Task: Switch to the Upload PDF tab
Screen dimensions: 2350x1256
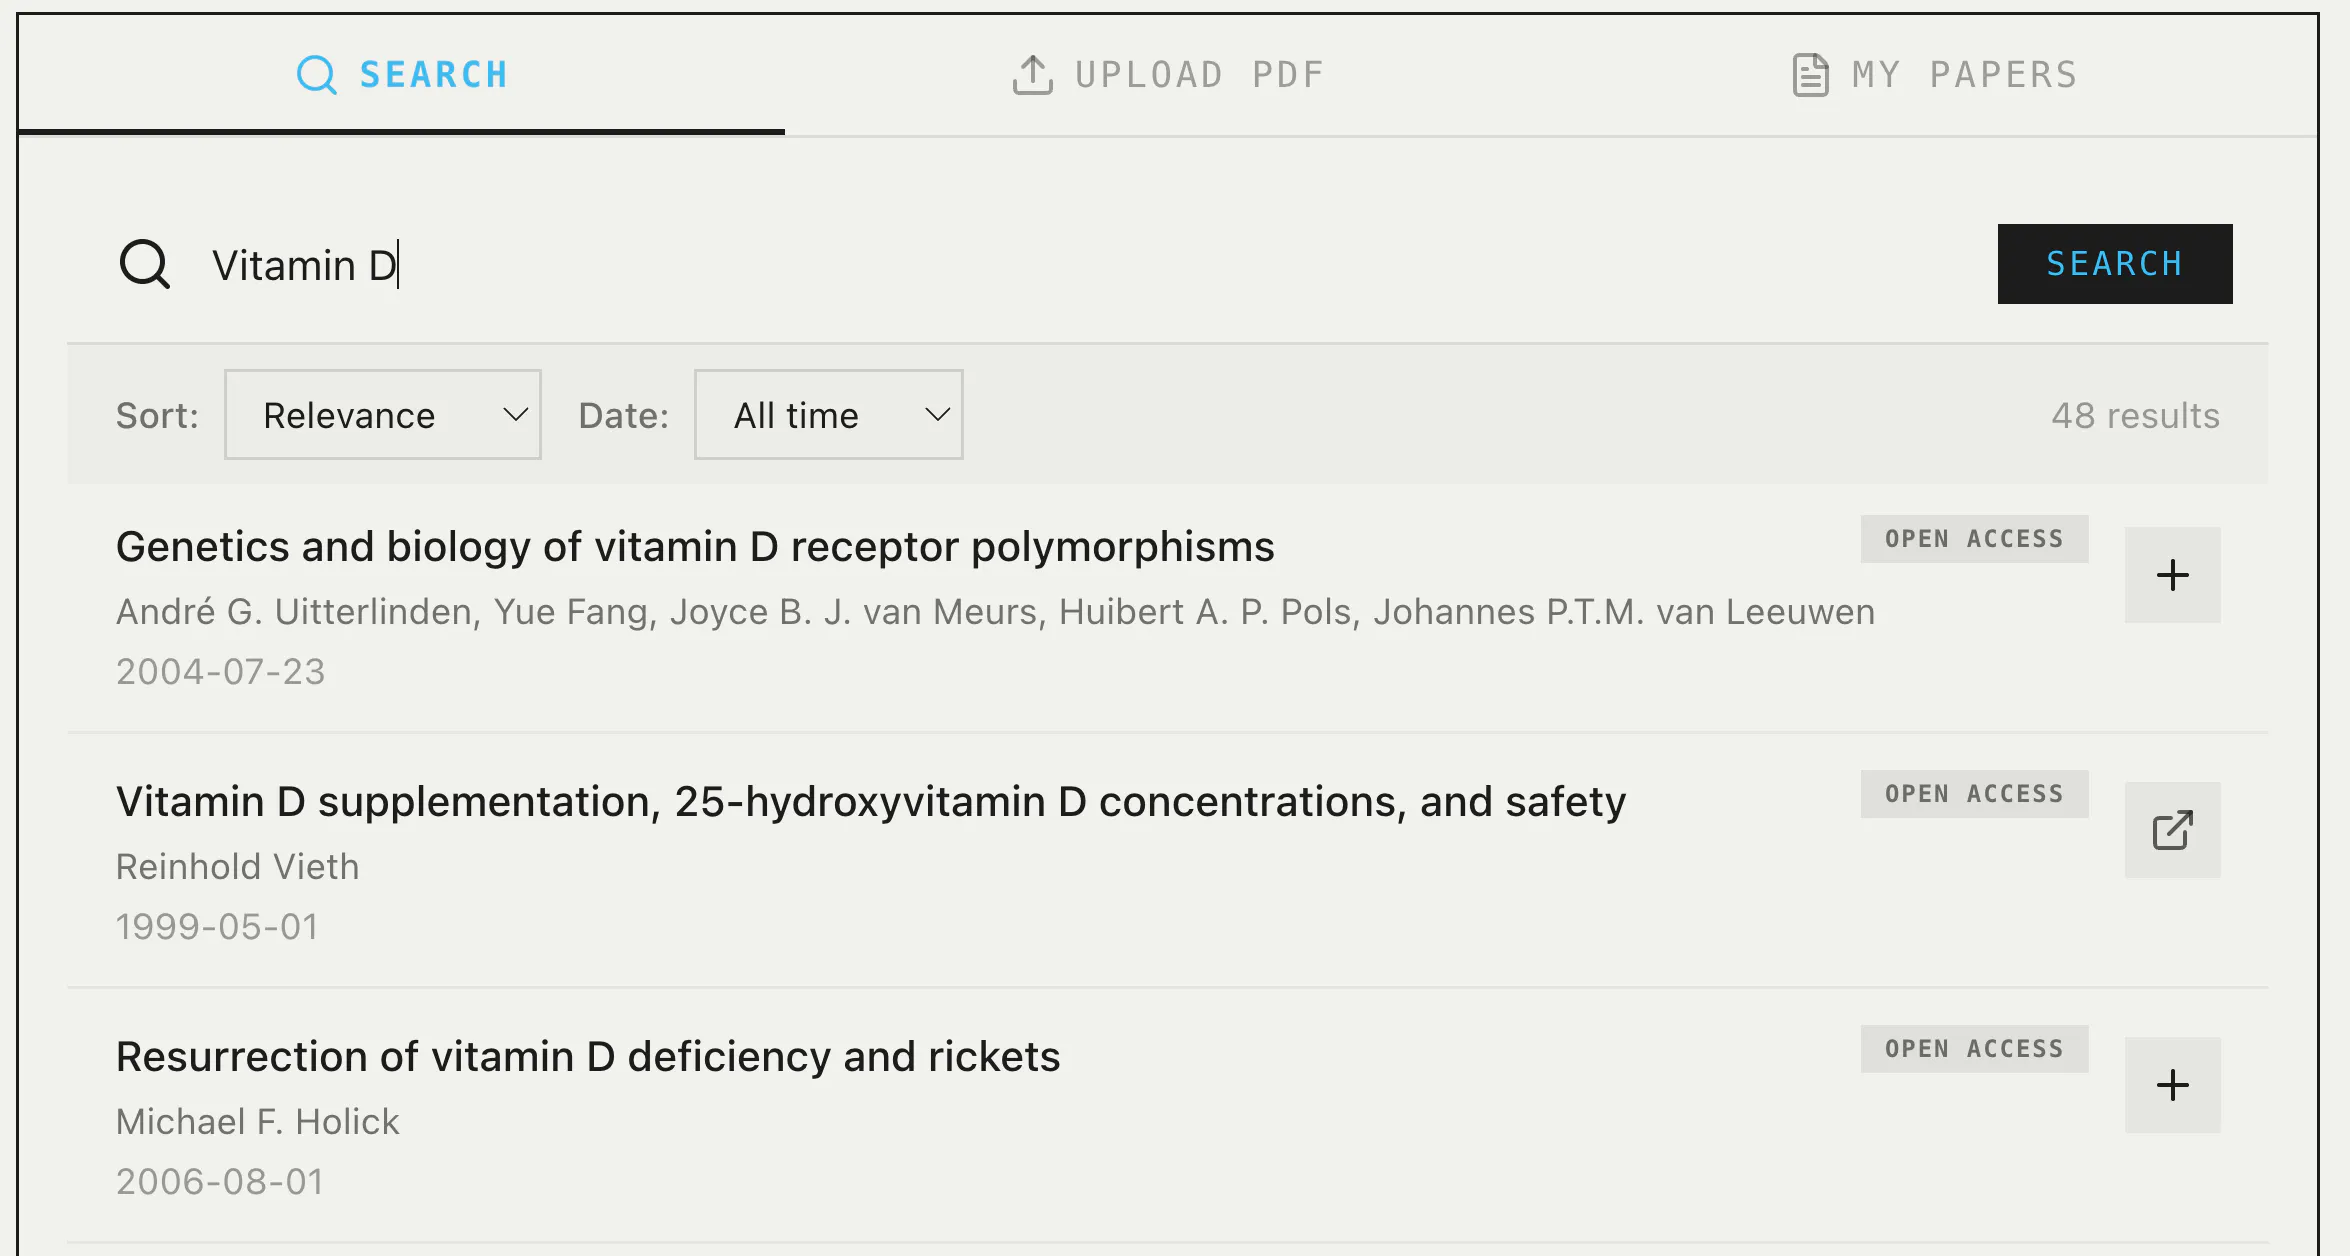Action: [1168, 75]
